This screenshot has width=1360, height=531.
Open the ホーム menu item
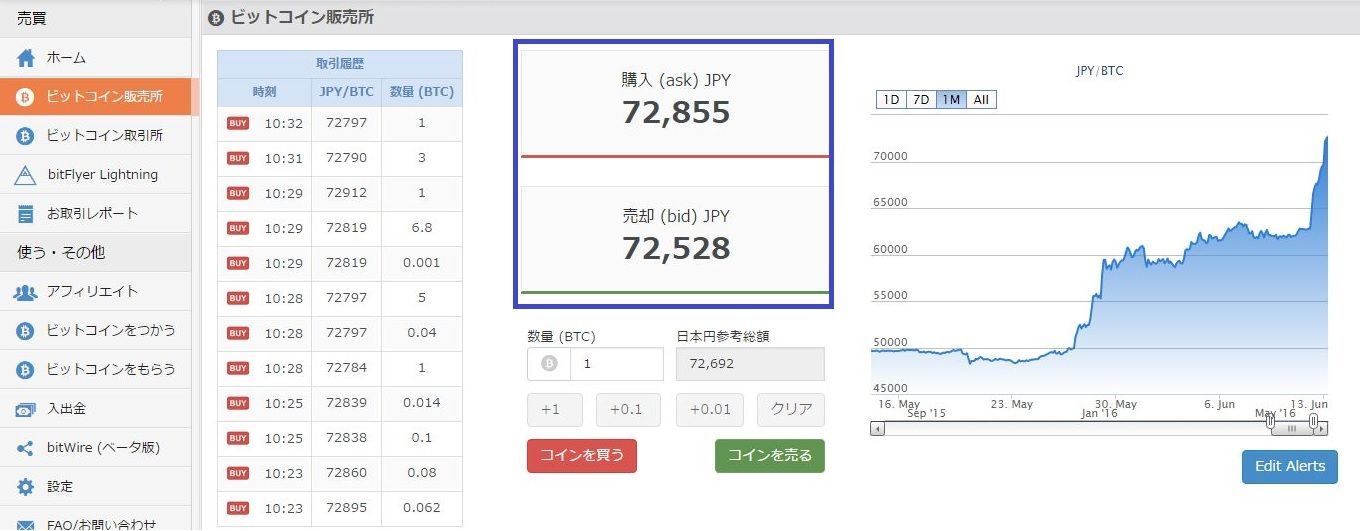tap(95, 58)
